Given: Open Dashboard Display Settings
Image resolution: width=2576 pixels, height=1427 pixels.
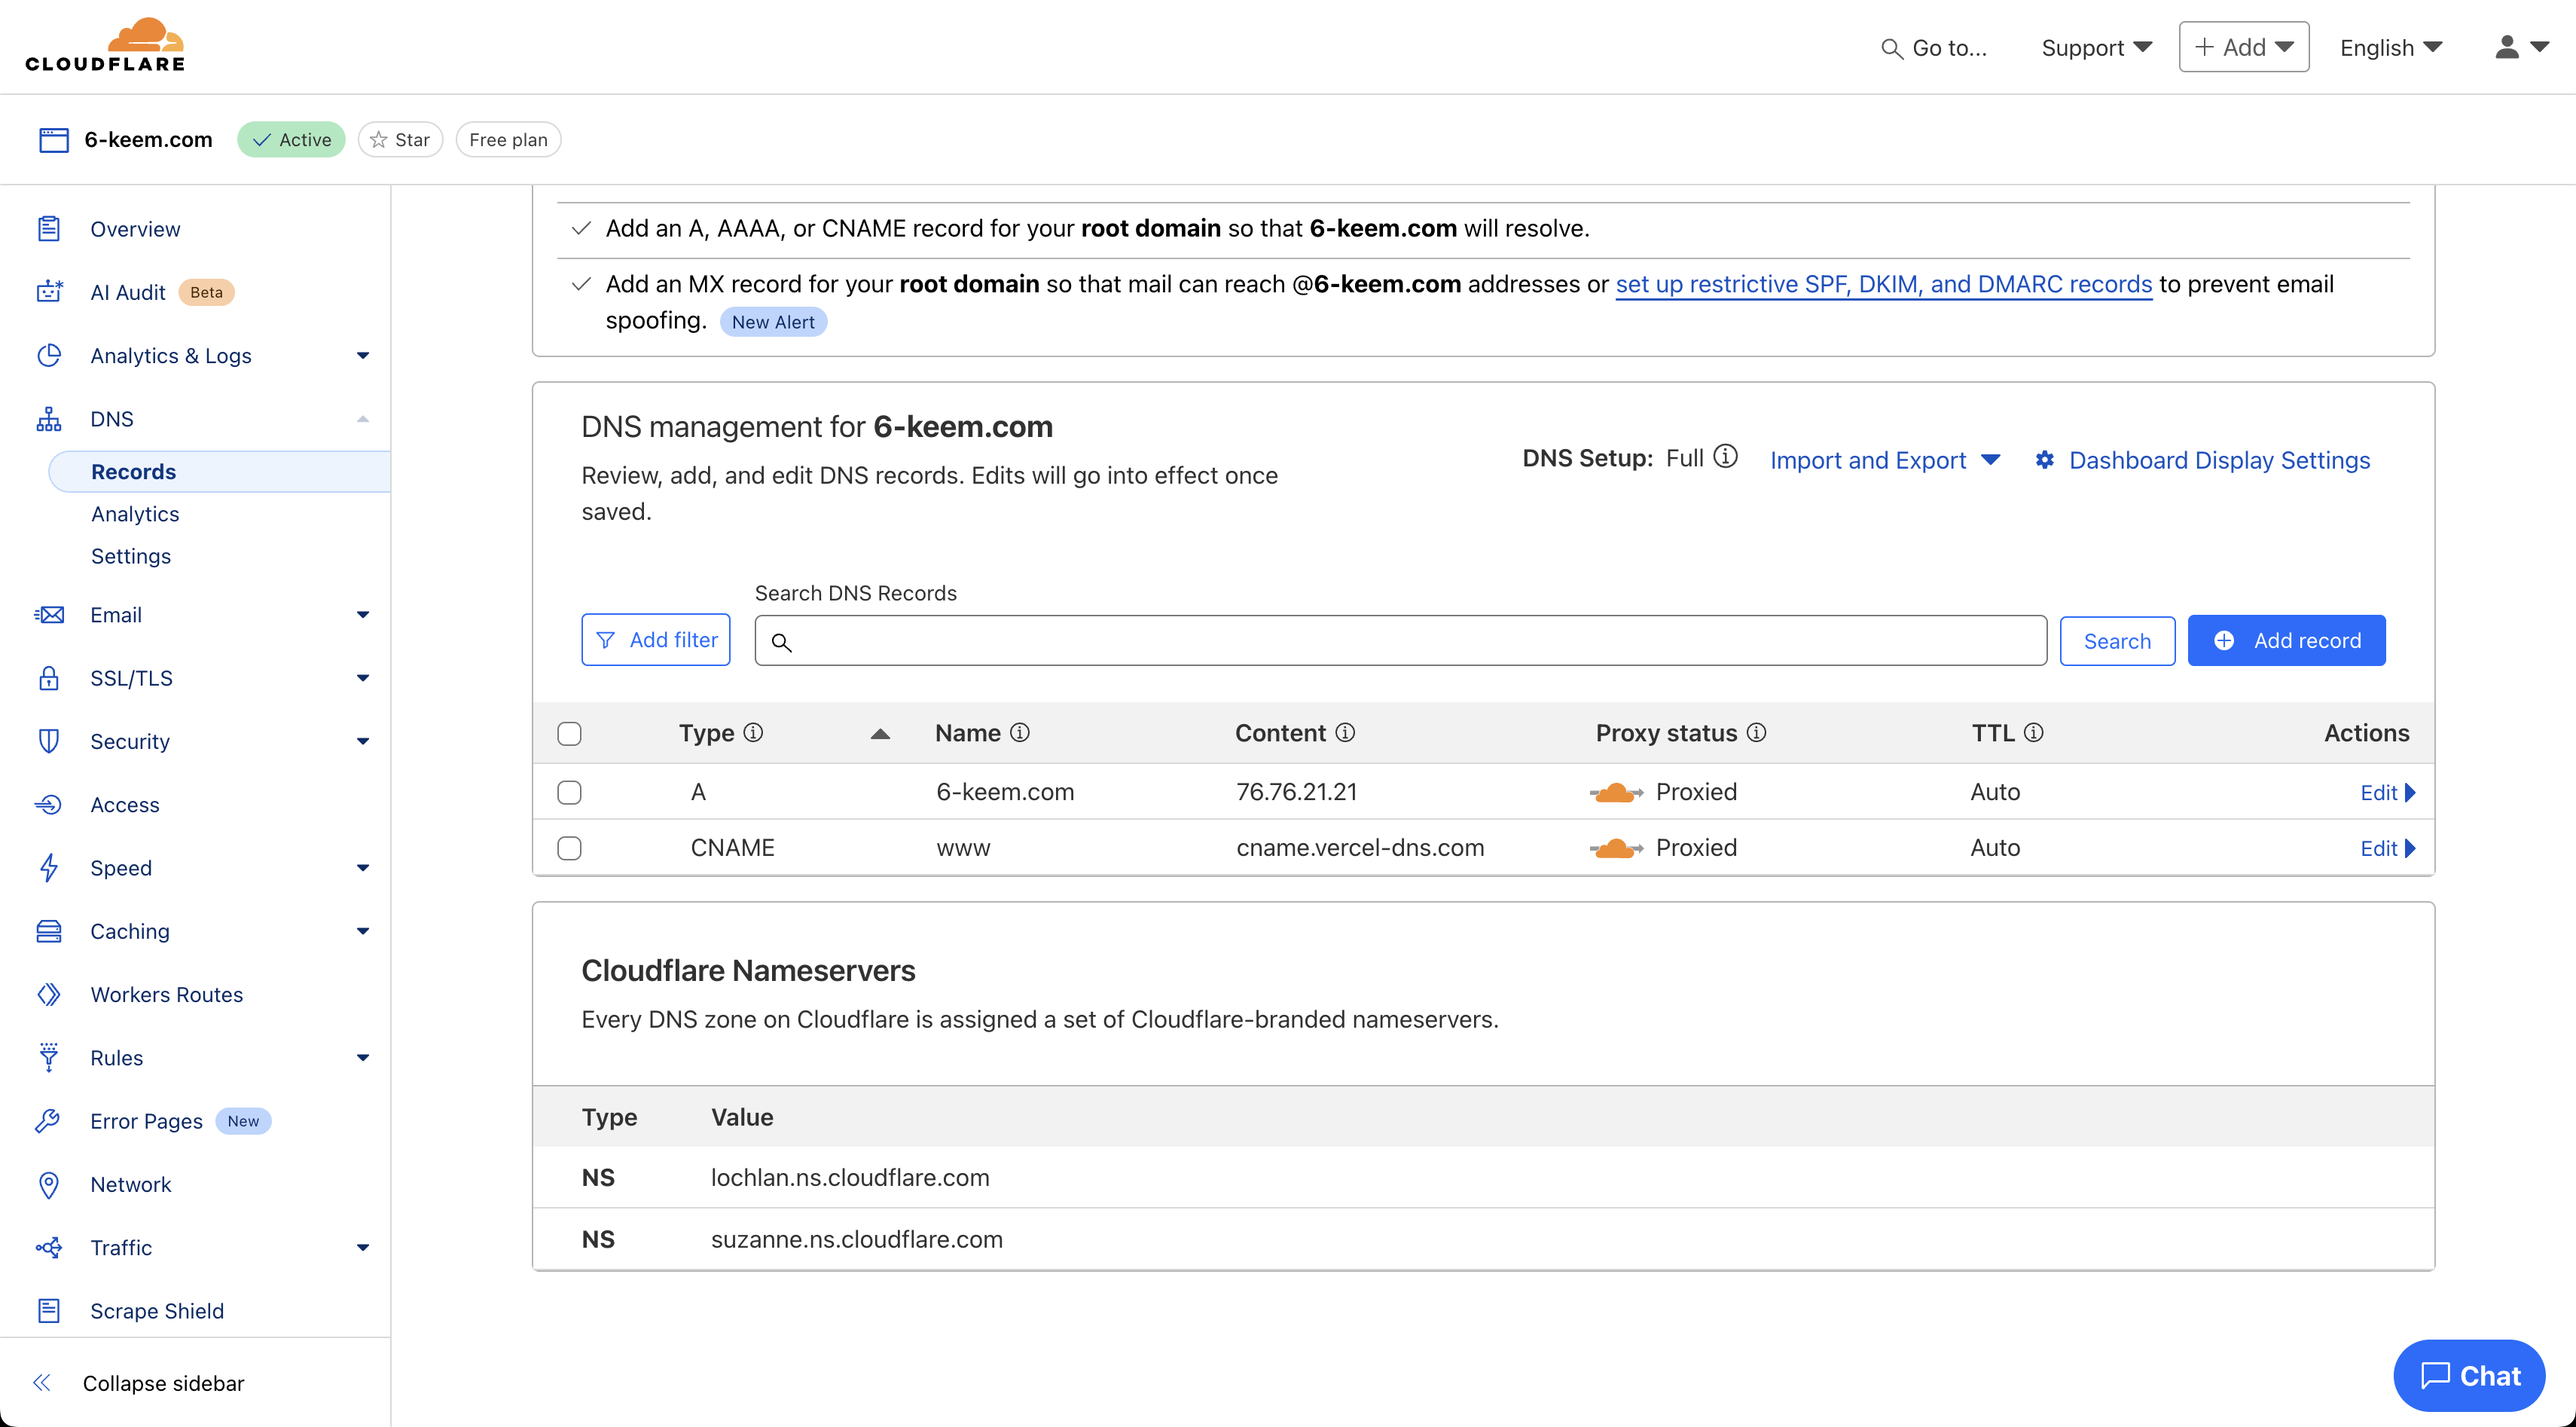Looking at the screenshot, I should pyautogui.click(x=2202, y=460).
